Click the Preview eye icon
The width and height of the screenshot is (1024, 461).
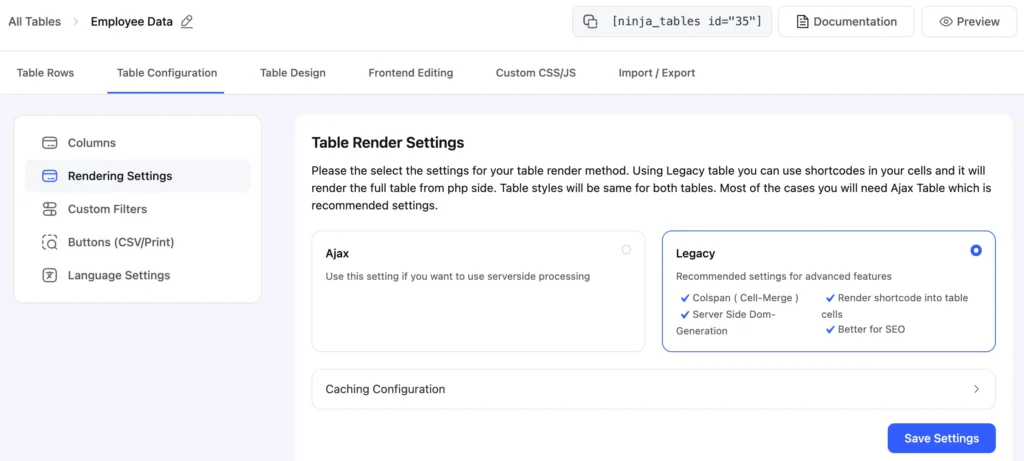(946, 22)
